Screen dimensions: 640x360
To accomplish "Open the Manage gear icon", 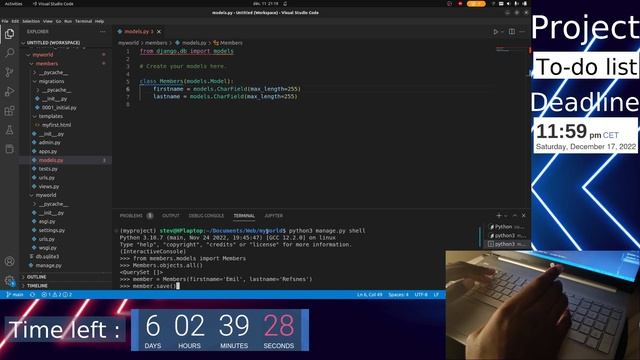I will pyautogui.click(x=9, y=280).
